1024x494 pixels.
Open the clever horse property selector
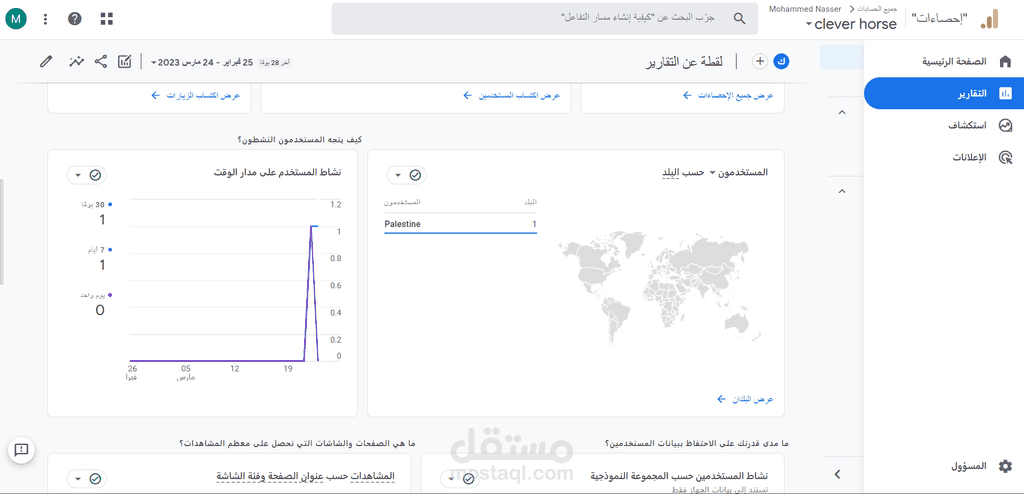point(851,24)
